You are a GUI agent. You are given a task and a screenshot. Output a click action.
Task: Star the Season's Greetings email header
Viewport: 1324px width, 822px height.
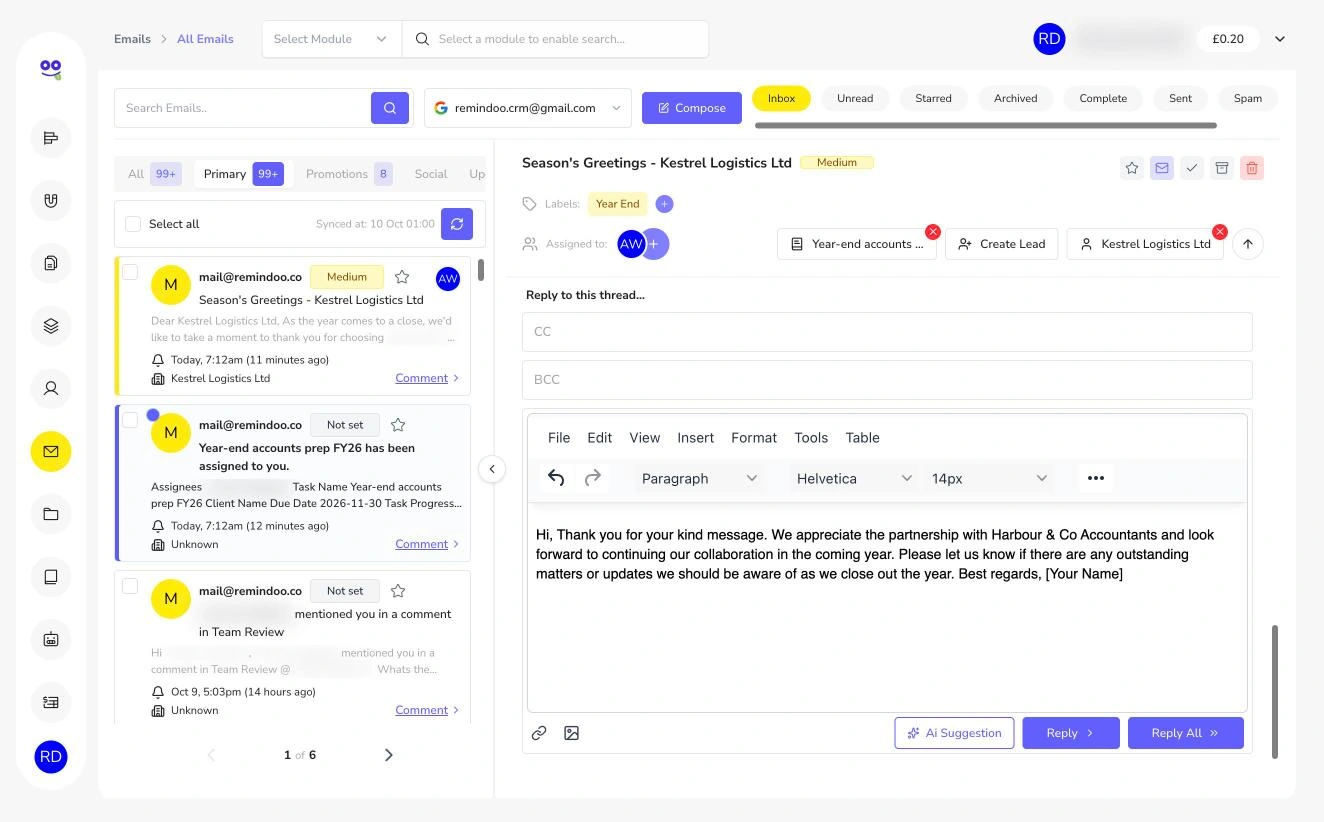pos(1132,168)
